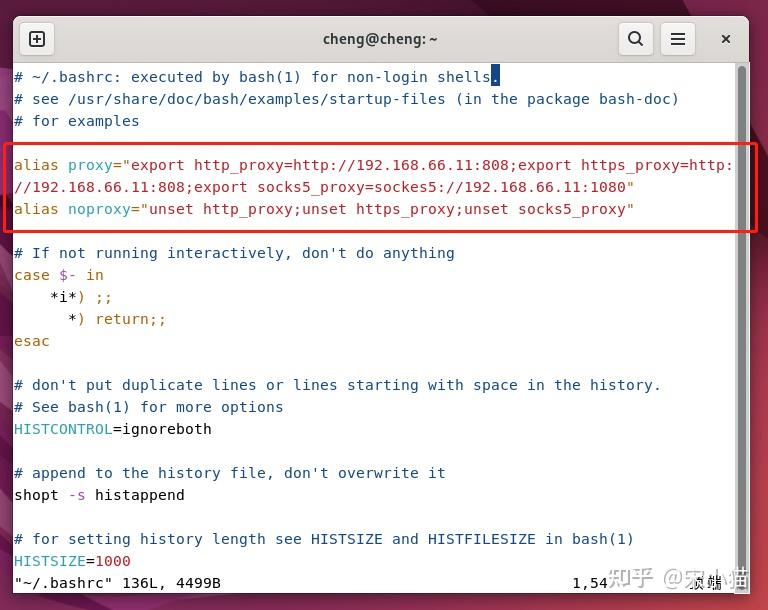Open the hamburger menu
Screen dimensions: 768x610
coord(677,39)
